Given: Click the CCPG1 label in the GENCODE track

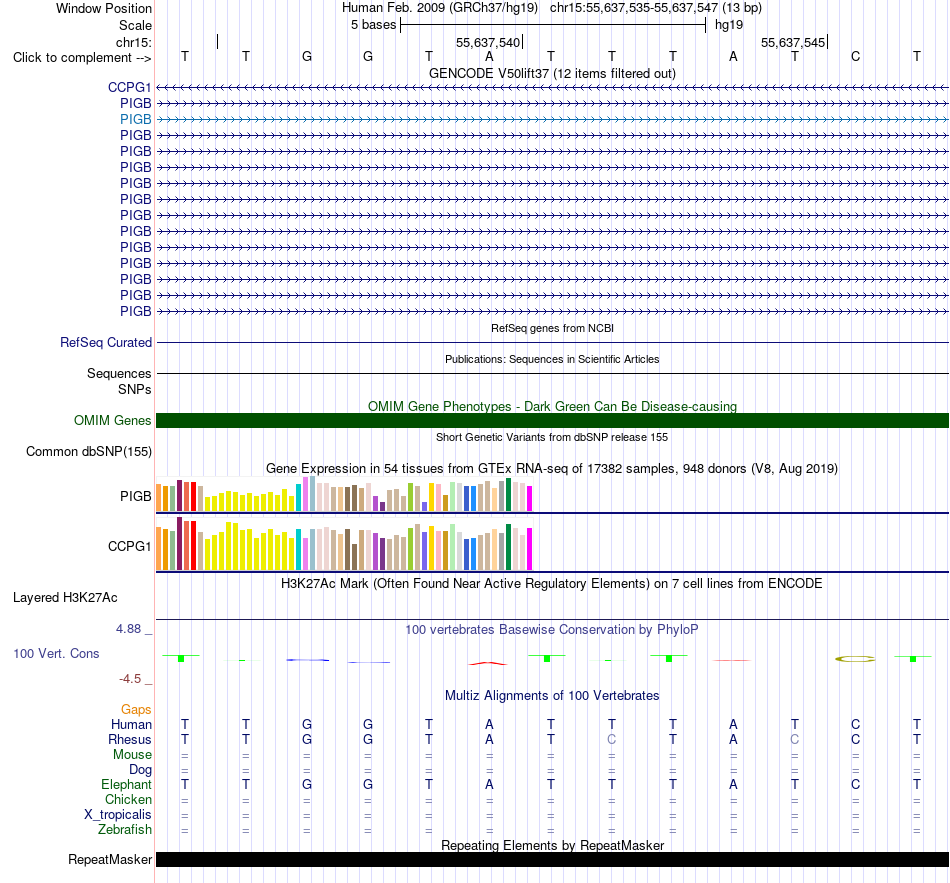Looking at the screenshot, I should [129, 87].
